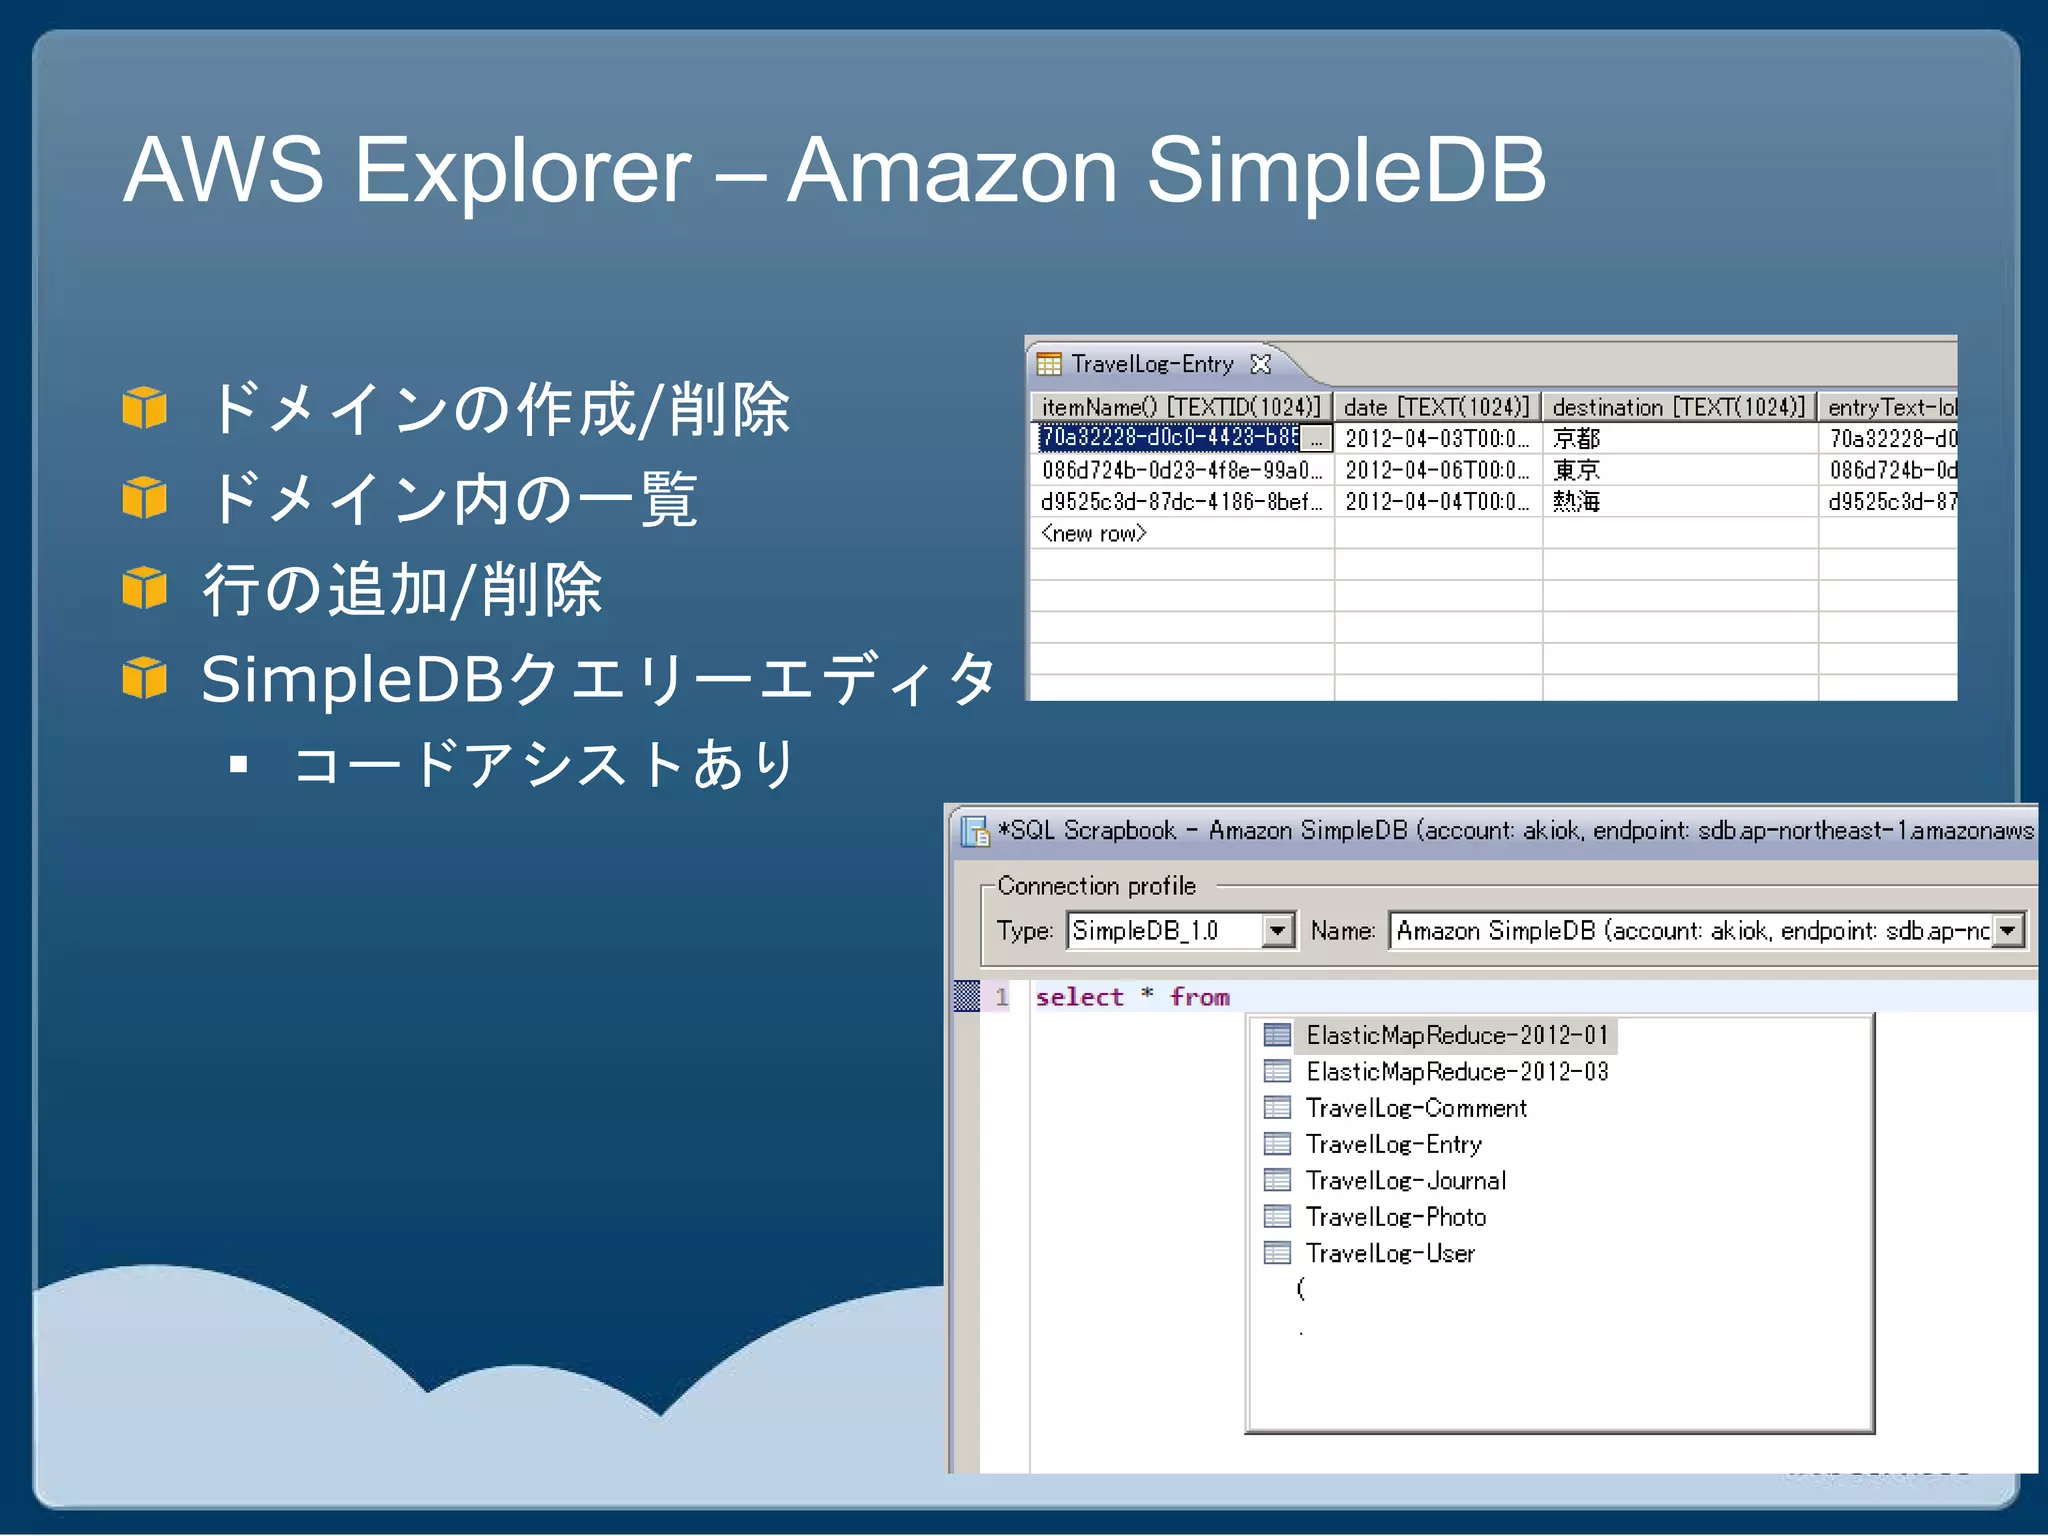Choose ElasticMapReduce-2012-01 from code assist

pos(1457,1035)
